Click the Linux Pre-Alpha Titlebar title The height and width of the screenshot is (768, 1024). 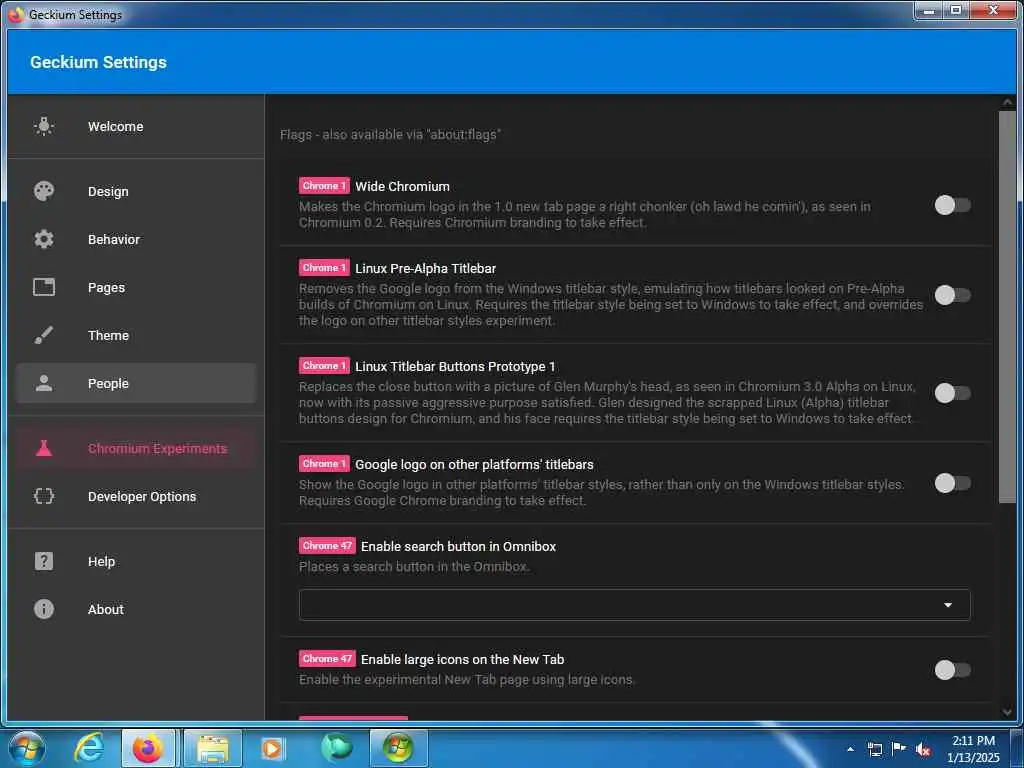click(x=426, y=268)
